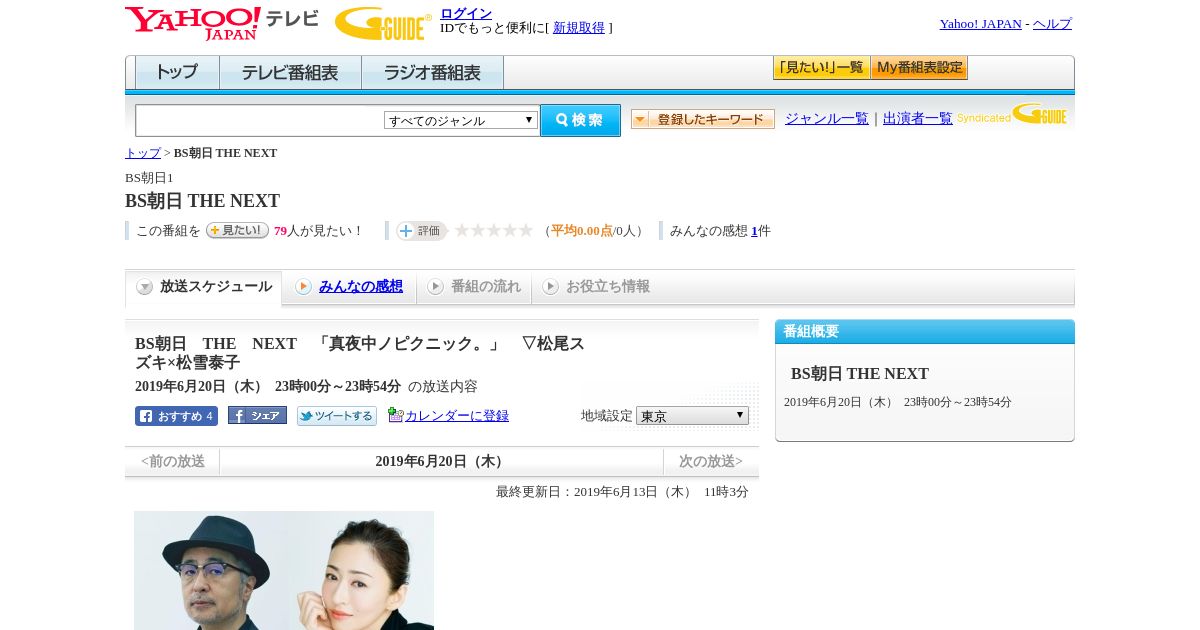This screenshot has width=1200, height=630.
Task: Click the Yahoo! JAPAN テレビ logo
Action: (x=221, y=23)
